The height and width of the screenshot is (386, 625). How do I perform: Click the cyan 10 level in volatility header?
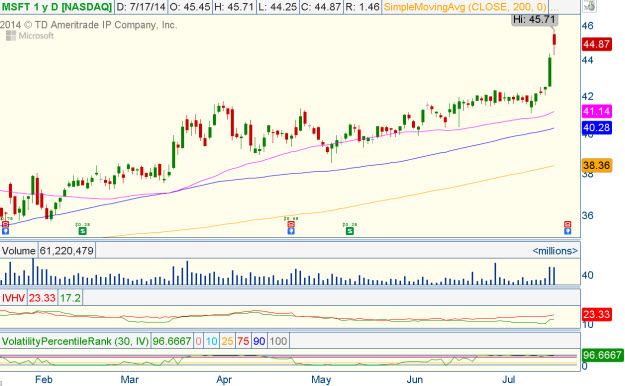[x=212, y=341]
